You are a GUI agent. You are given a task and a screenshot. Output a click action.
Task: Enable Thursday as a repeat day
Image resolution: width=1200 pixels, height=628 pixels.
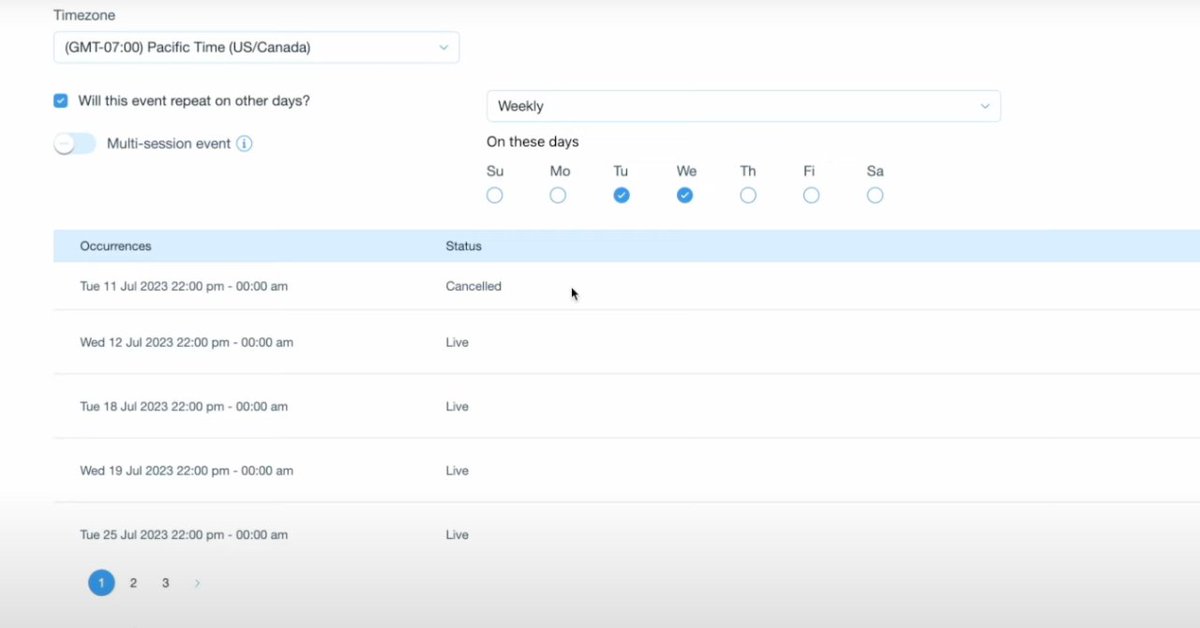pos(748,195)
